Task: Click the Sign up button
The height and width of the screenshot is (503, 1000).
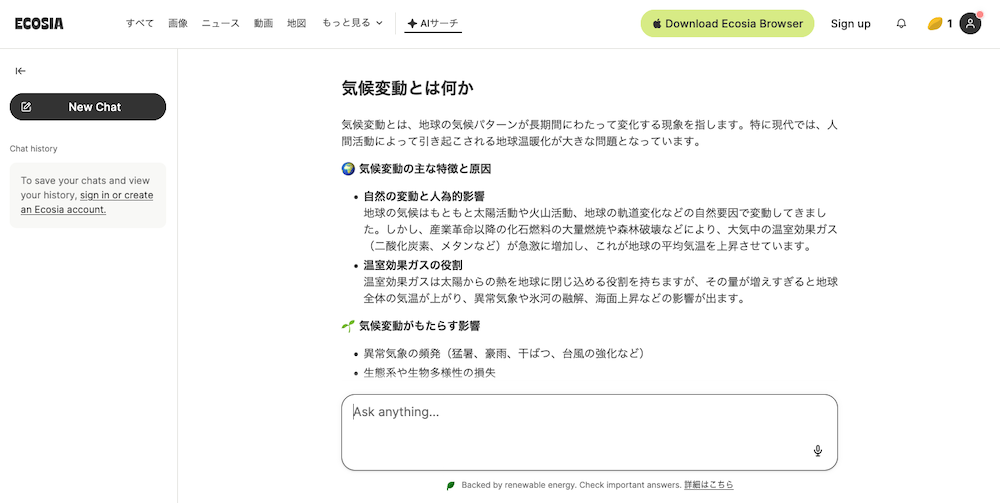Action: click(x=850, y=23)
